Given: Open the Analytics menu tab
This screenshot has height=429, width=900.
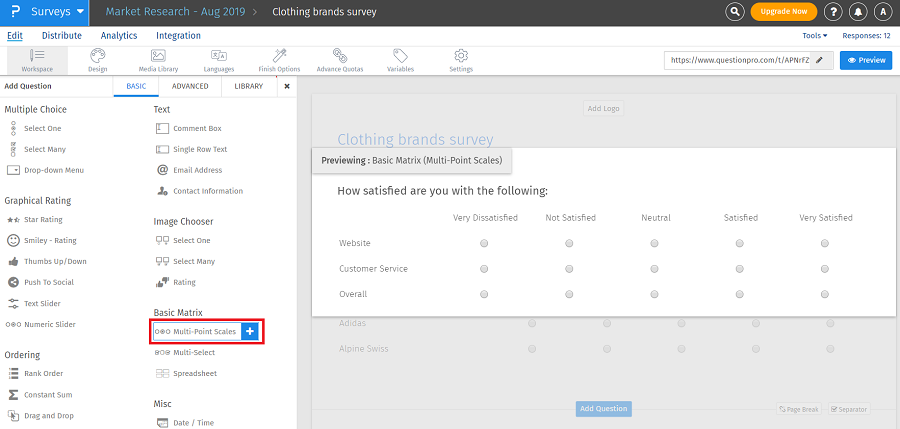Looking at the screenshot, I should click(x=119, y=36).
